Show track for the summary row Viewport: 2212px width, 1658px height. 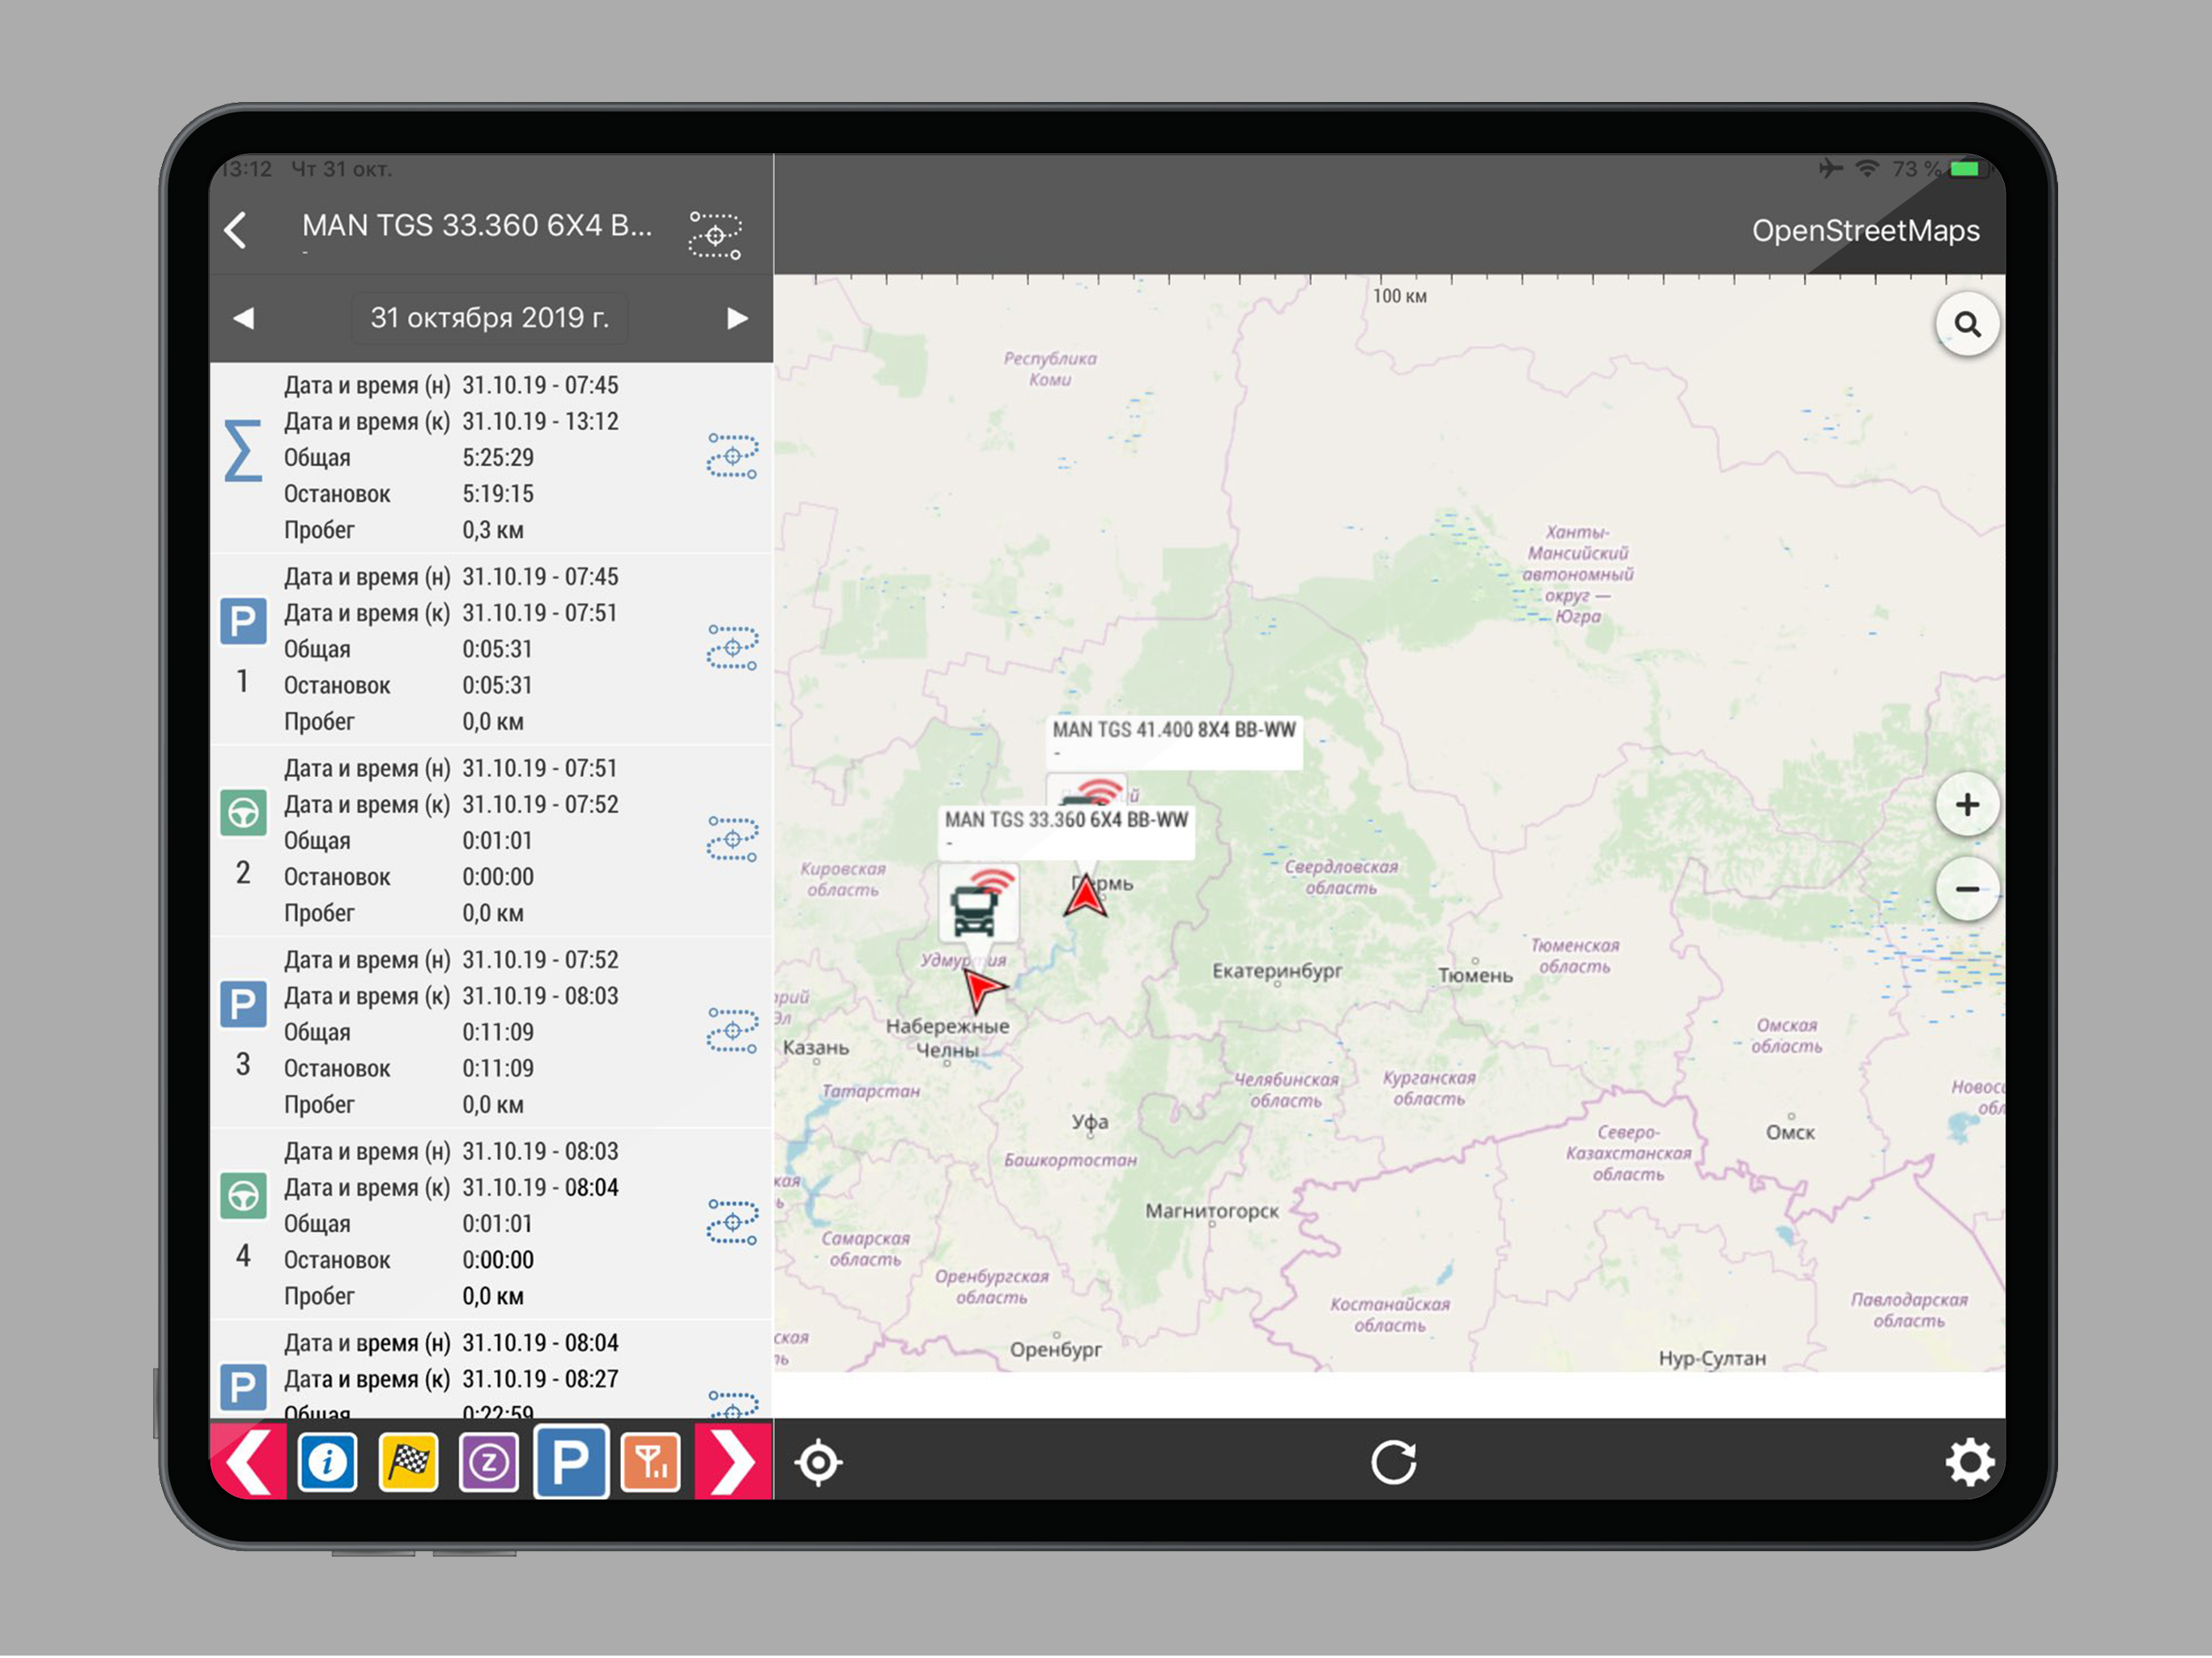coord(732,456)
